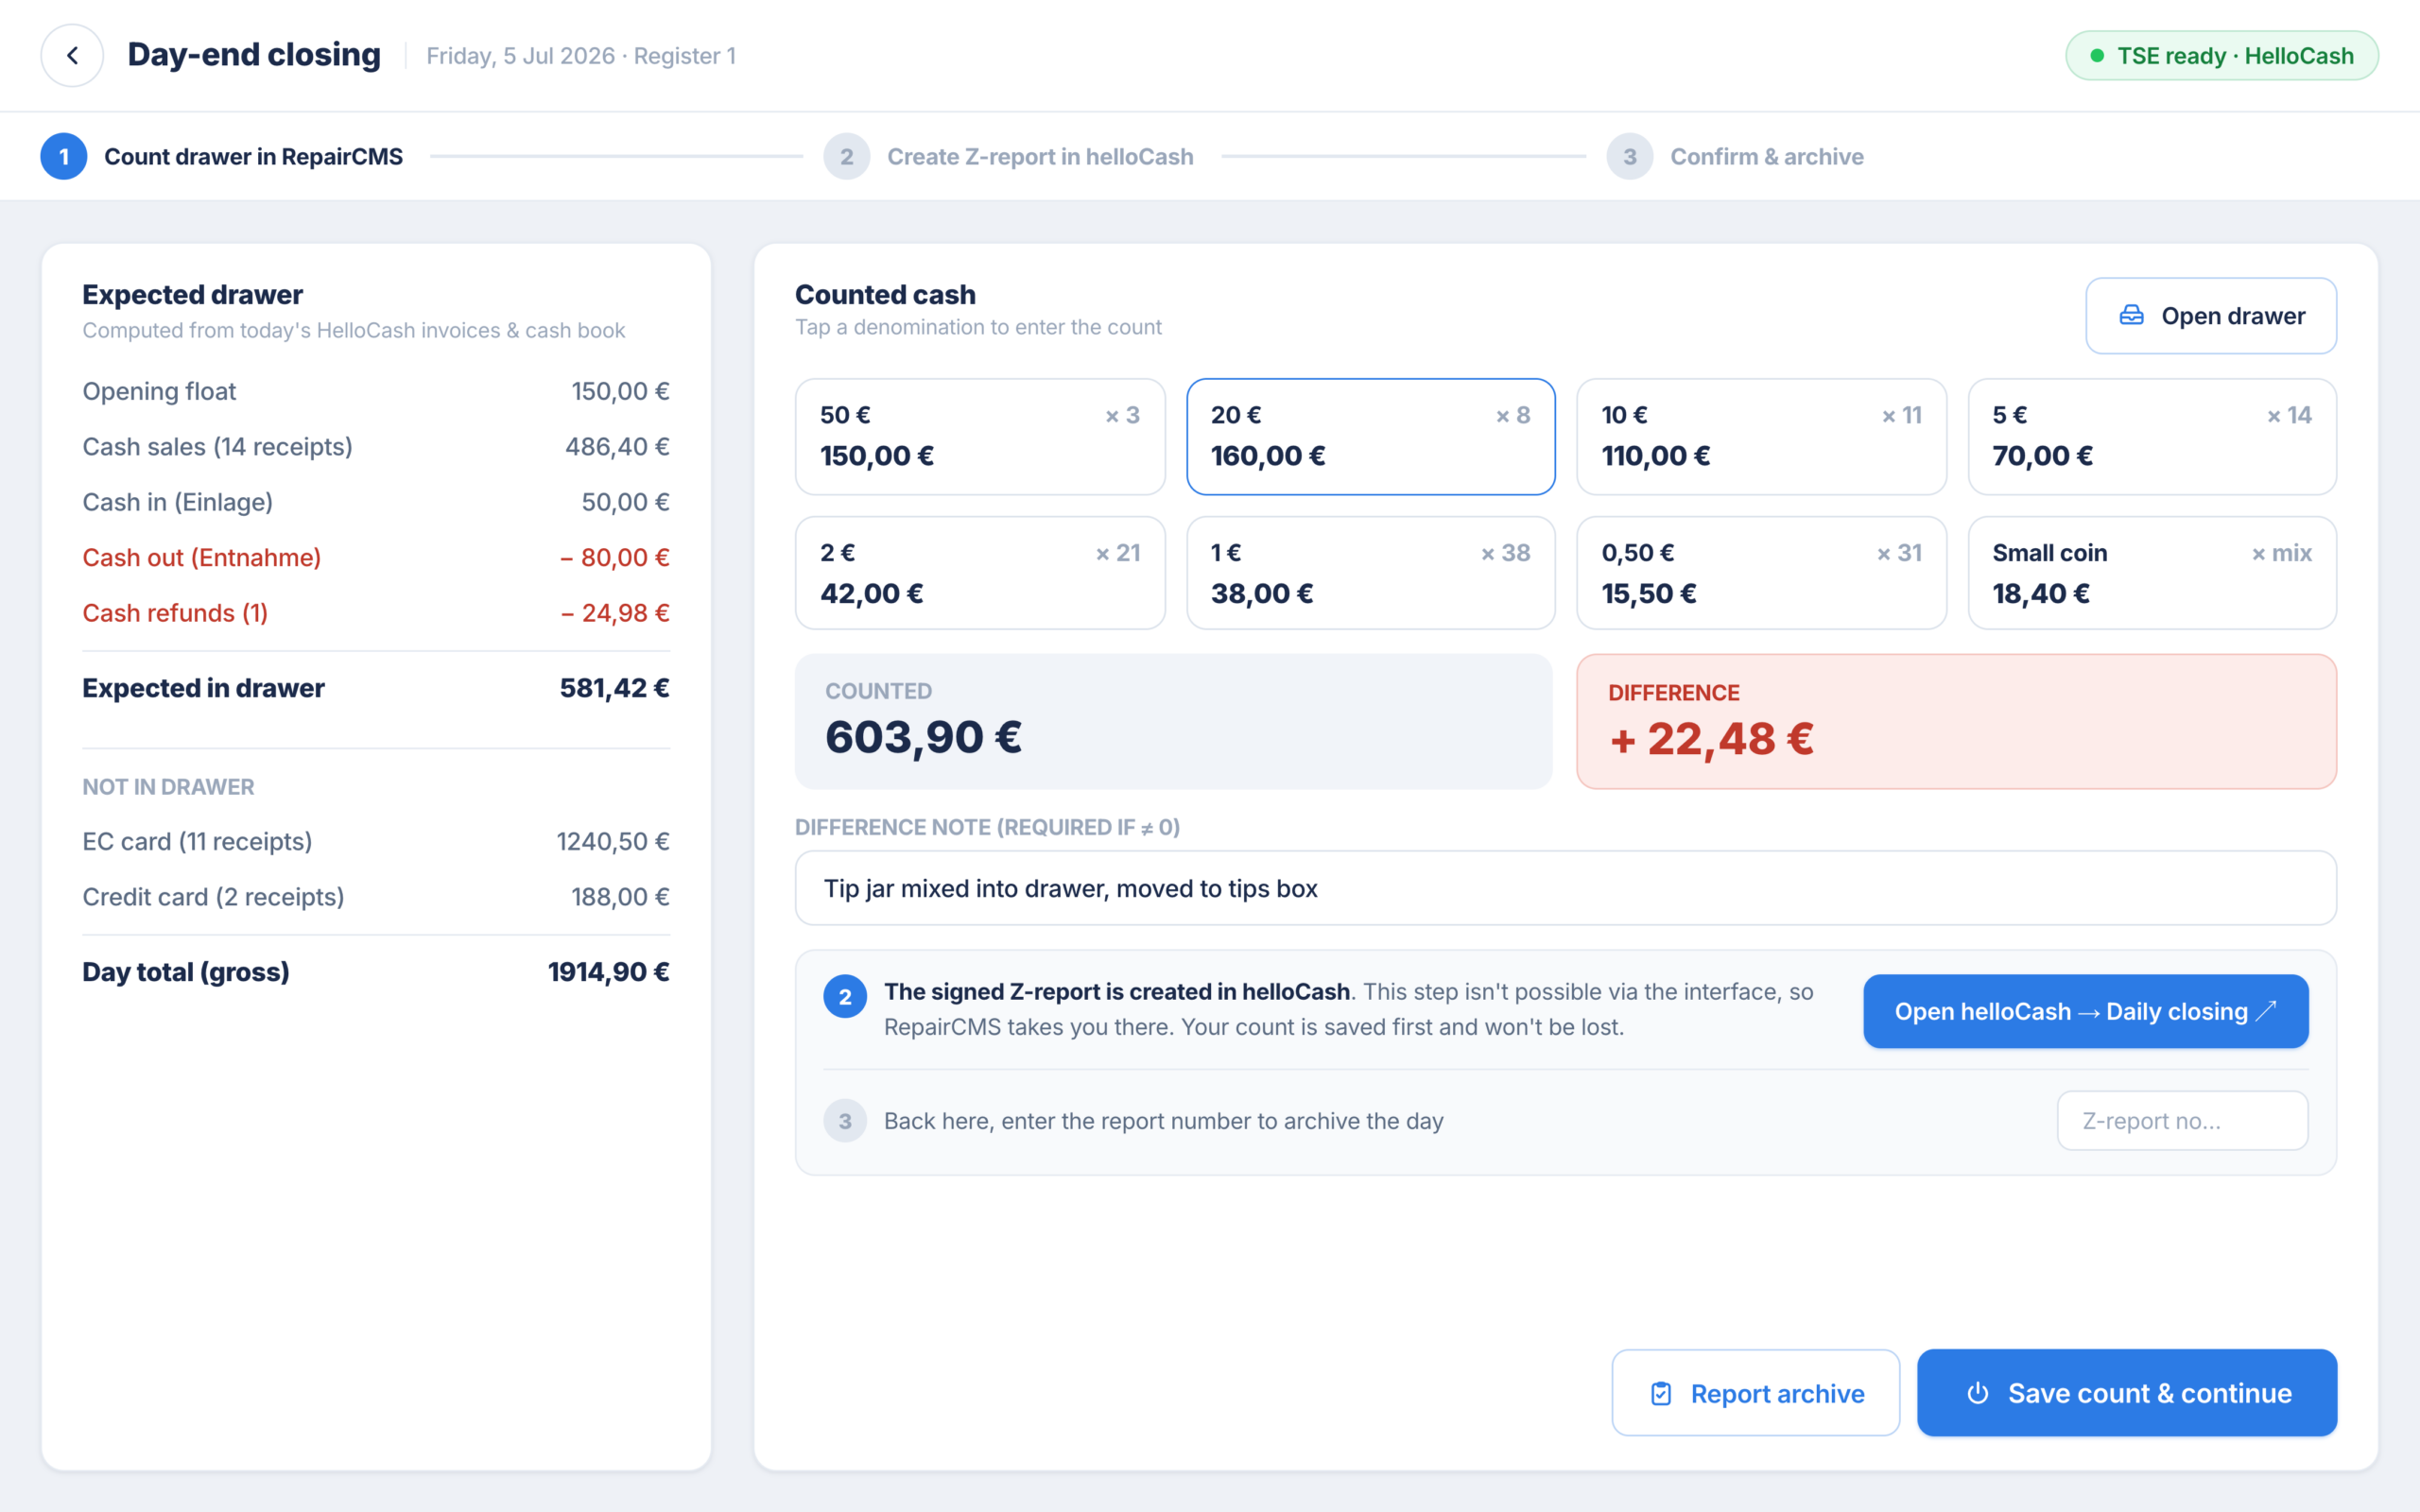The height and width of the screenshot is (1512, 2420).
Task: Tap the 2 € denomination card
Action: [980, 573]
